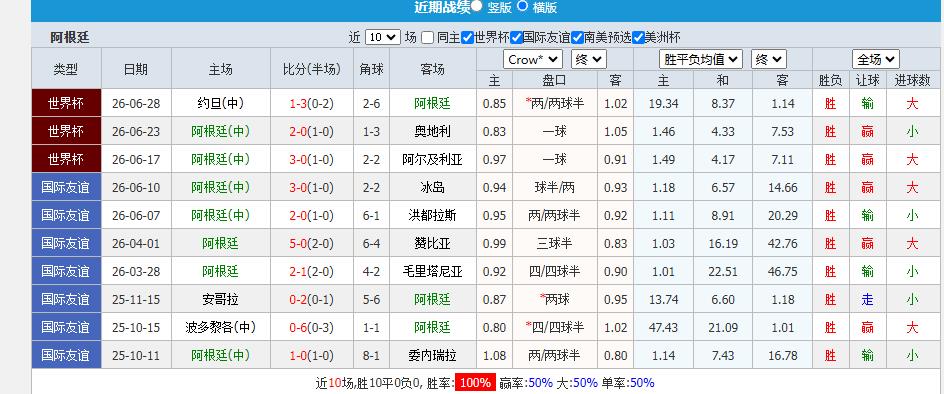Click the 近期战绩 section title
This screenshot has width=944, height=394.
442,7
